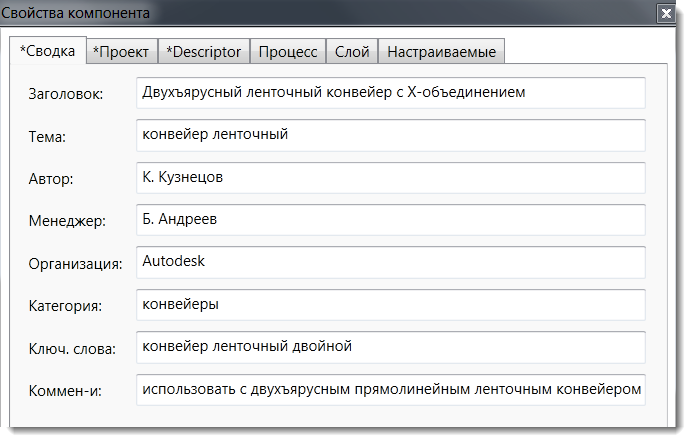This screenshot has width=691, height=442.
Task: Click the Организация: label text
Action: (x=75, y=264)
